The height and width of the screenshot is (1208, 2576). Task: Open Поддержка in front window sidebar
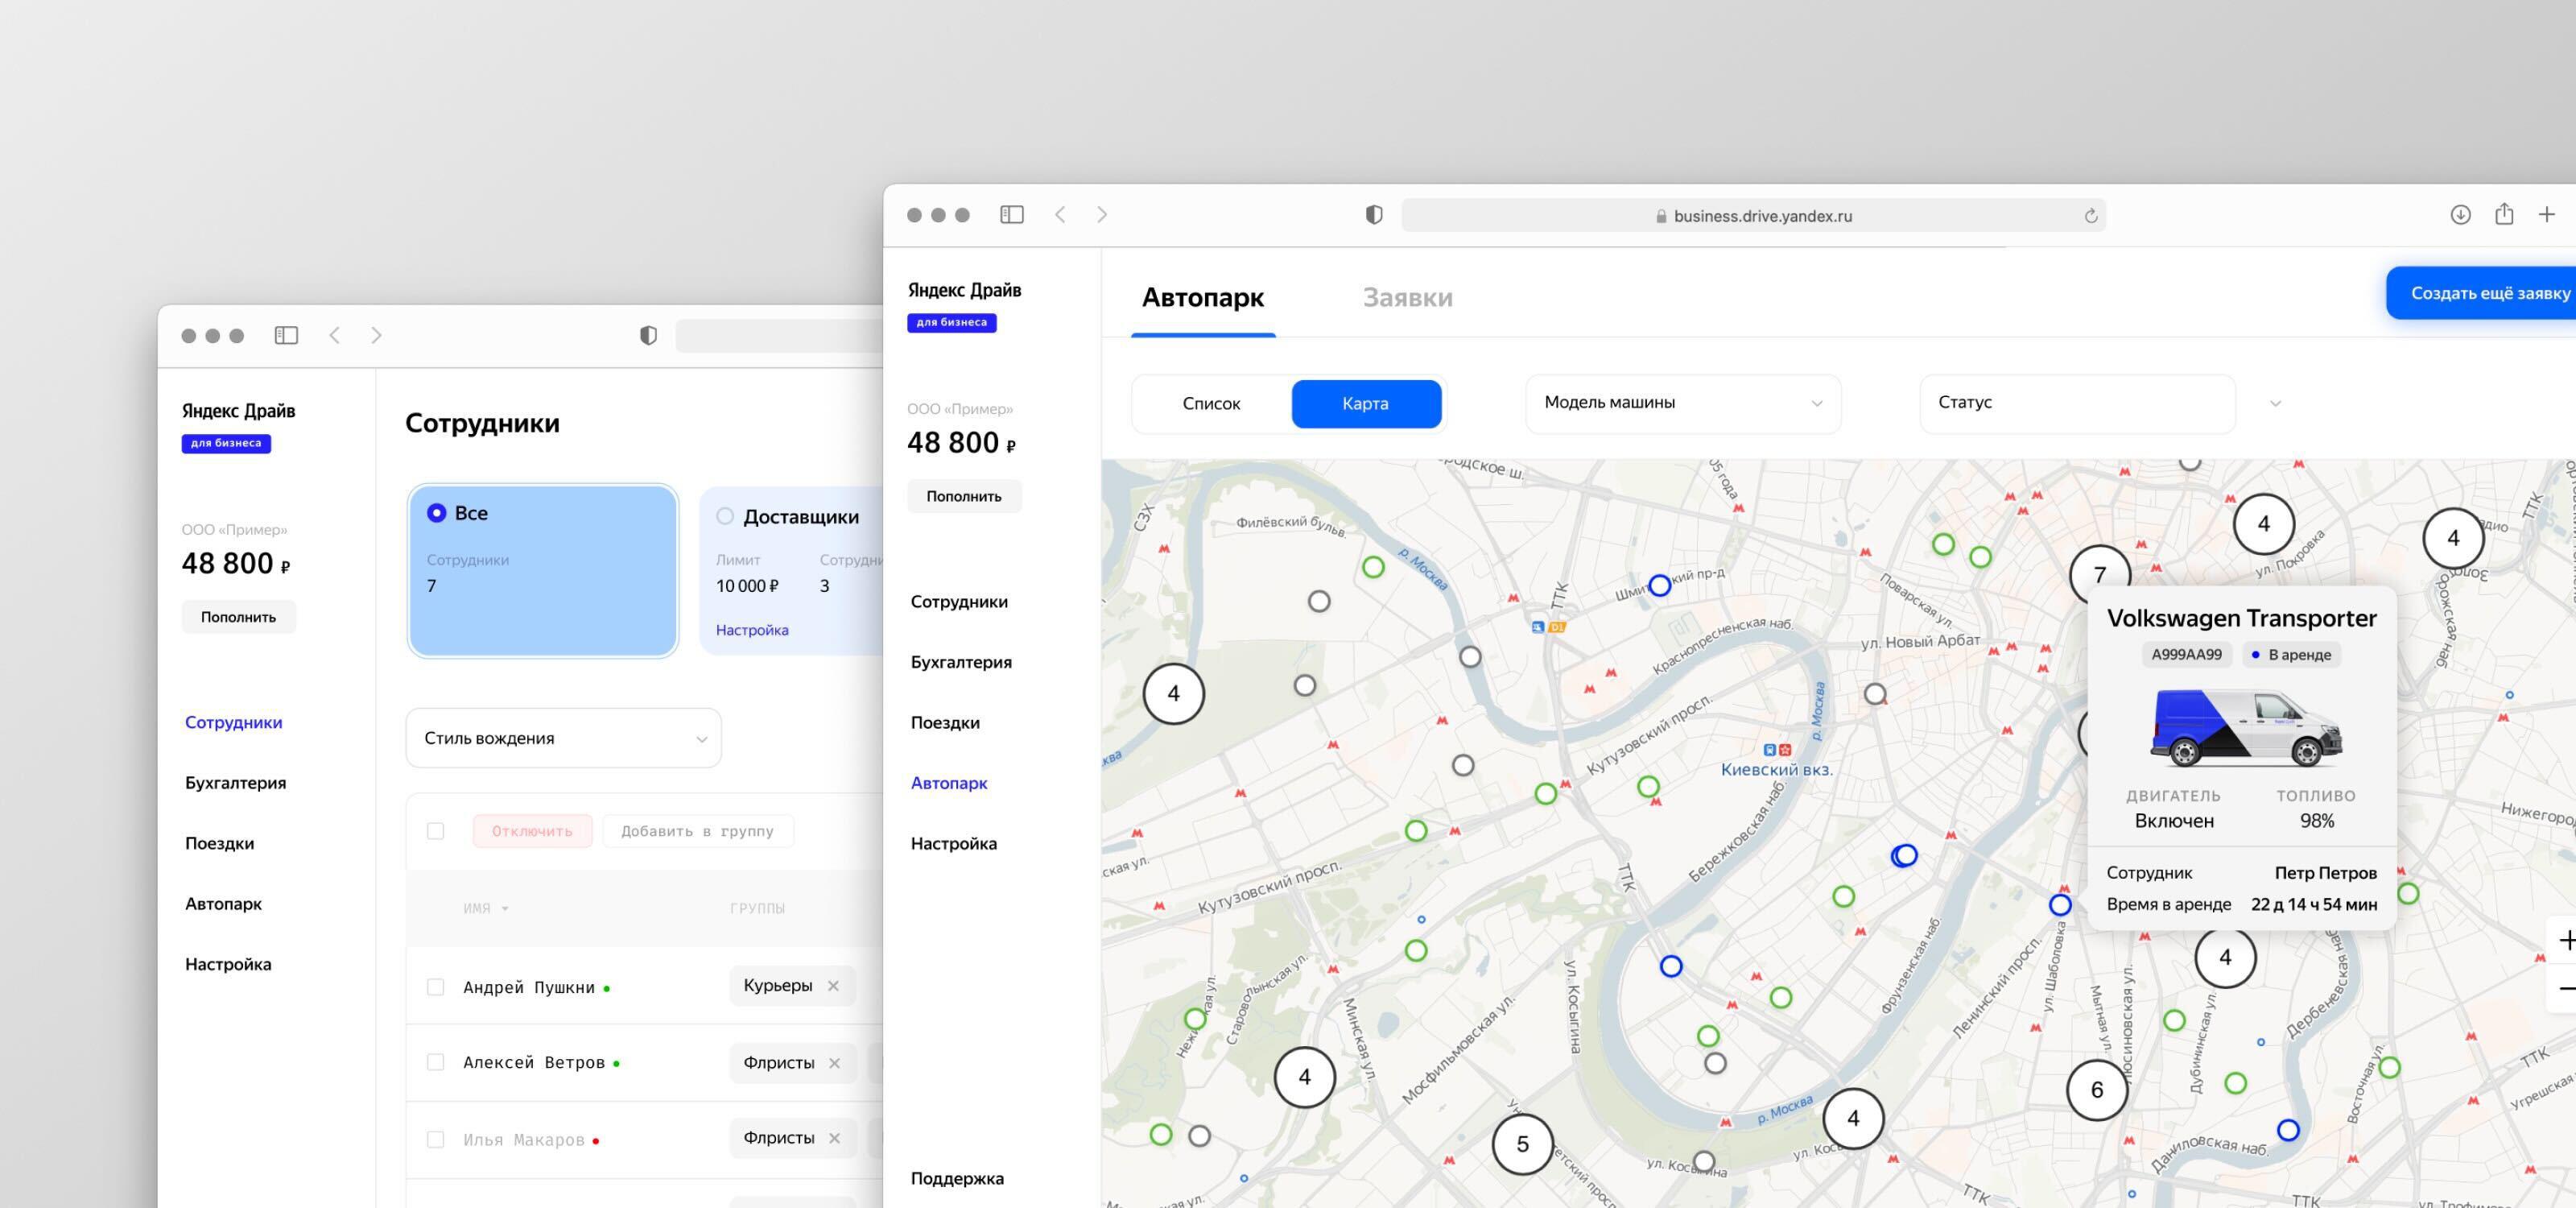click(957, 1178)
